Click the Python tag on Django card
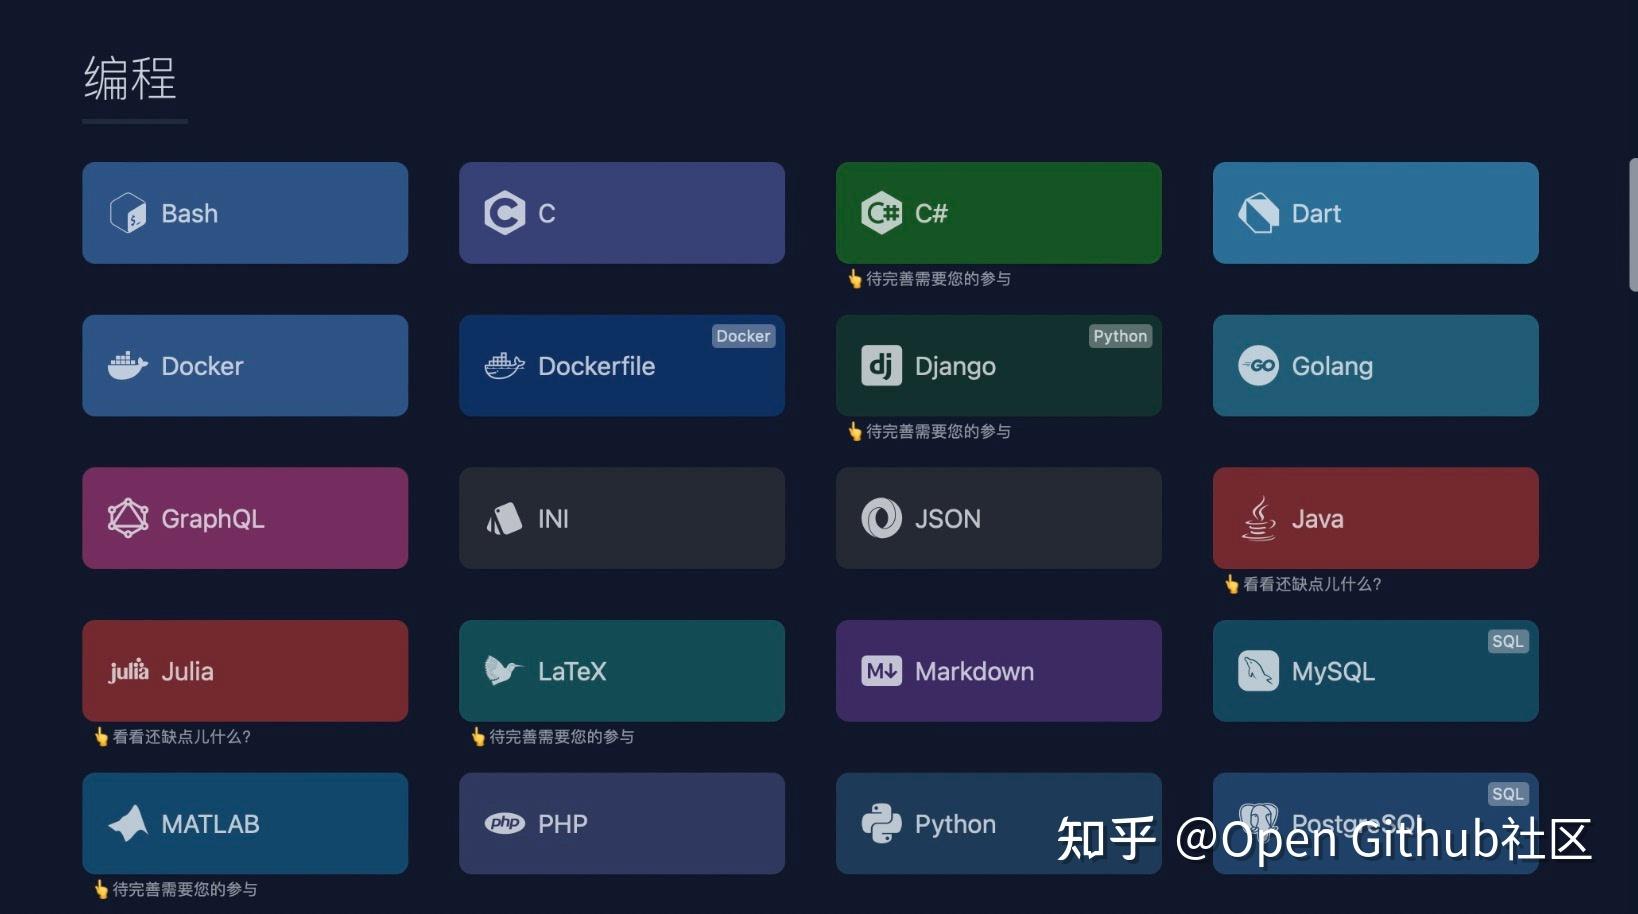The image size is (1638, 914). click(1120, 336)
